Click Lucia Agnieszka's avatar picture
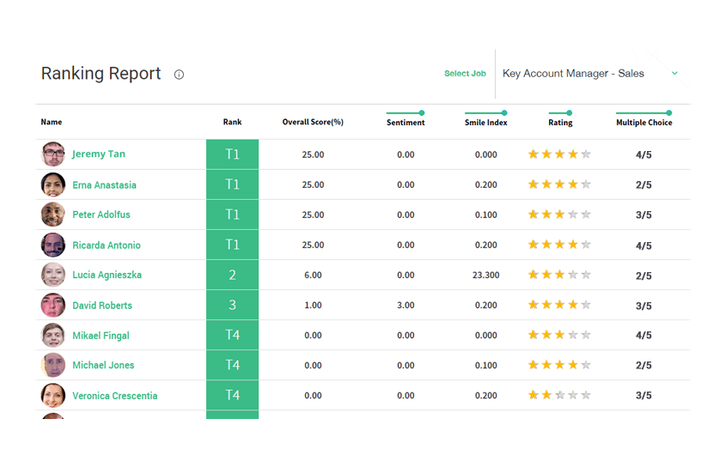 (53, 275)
